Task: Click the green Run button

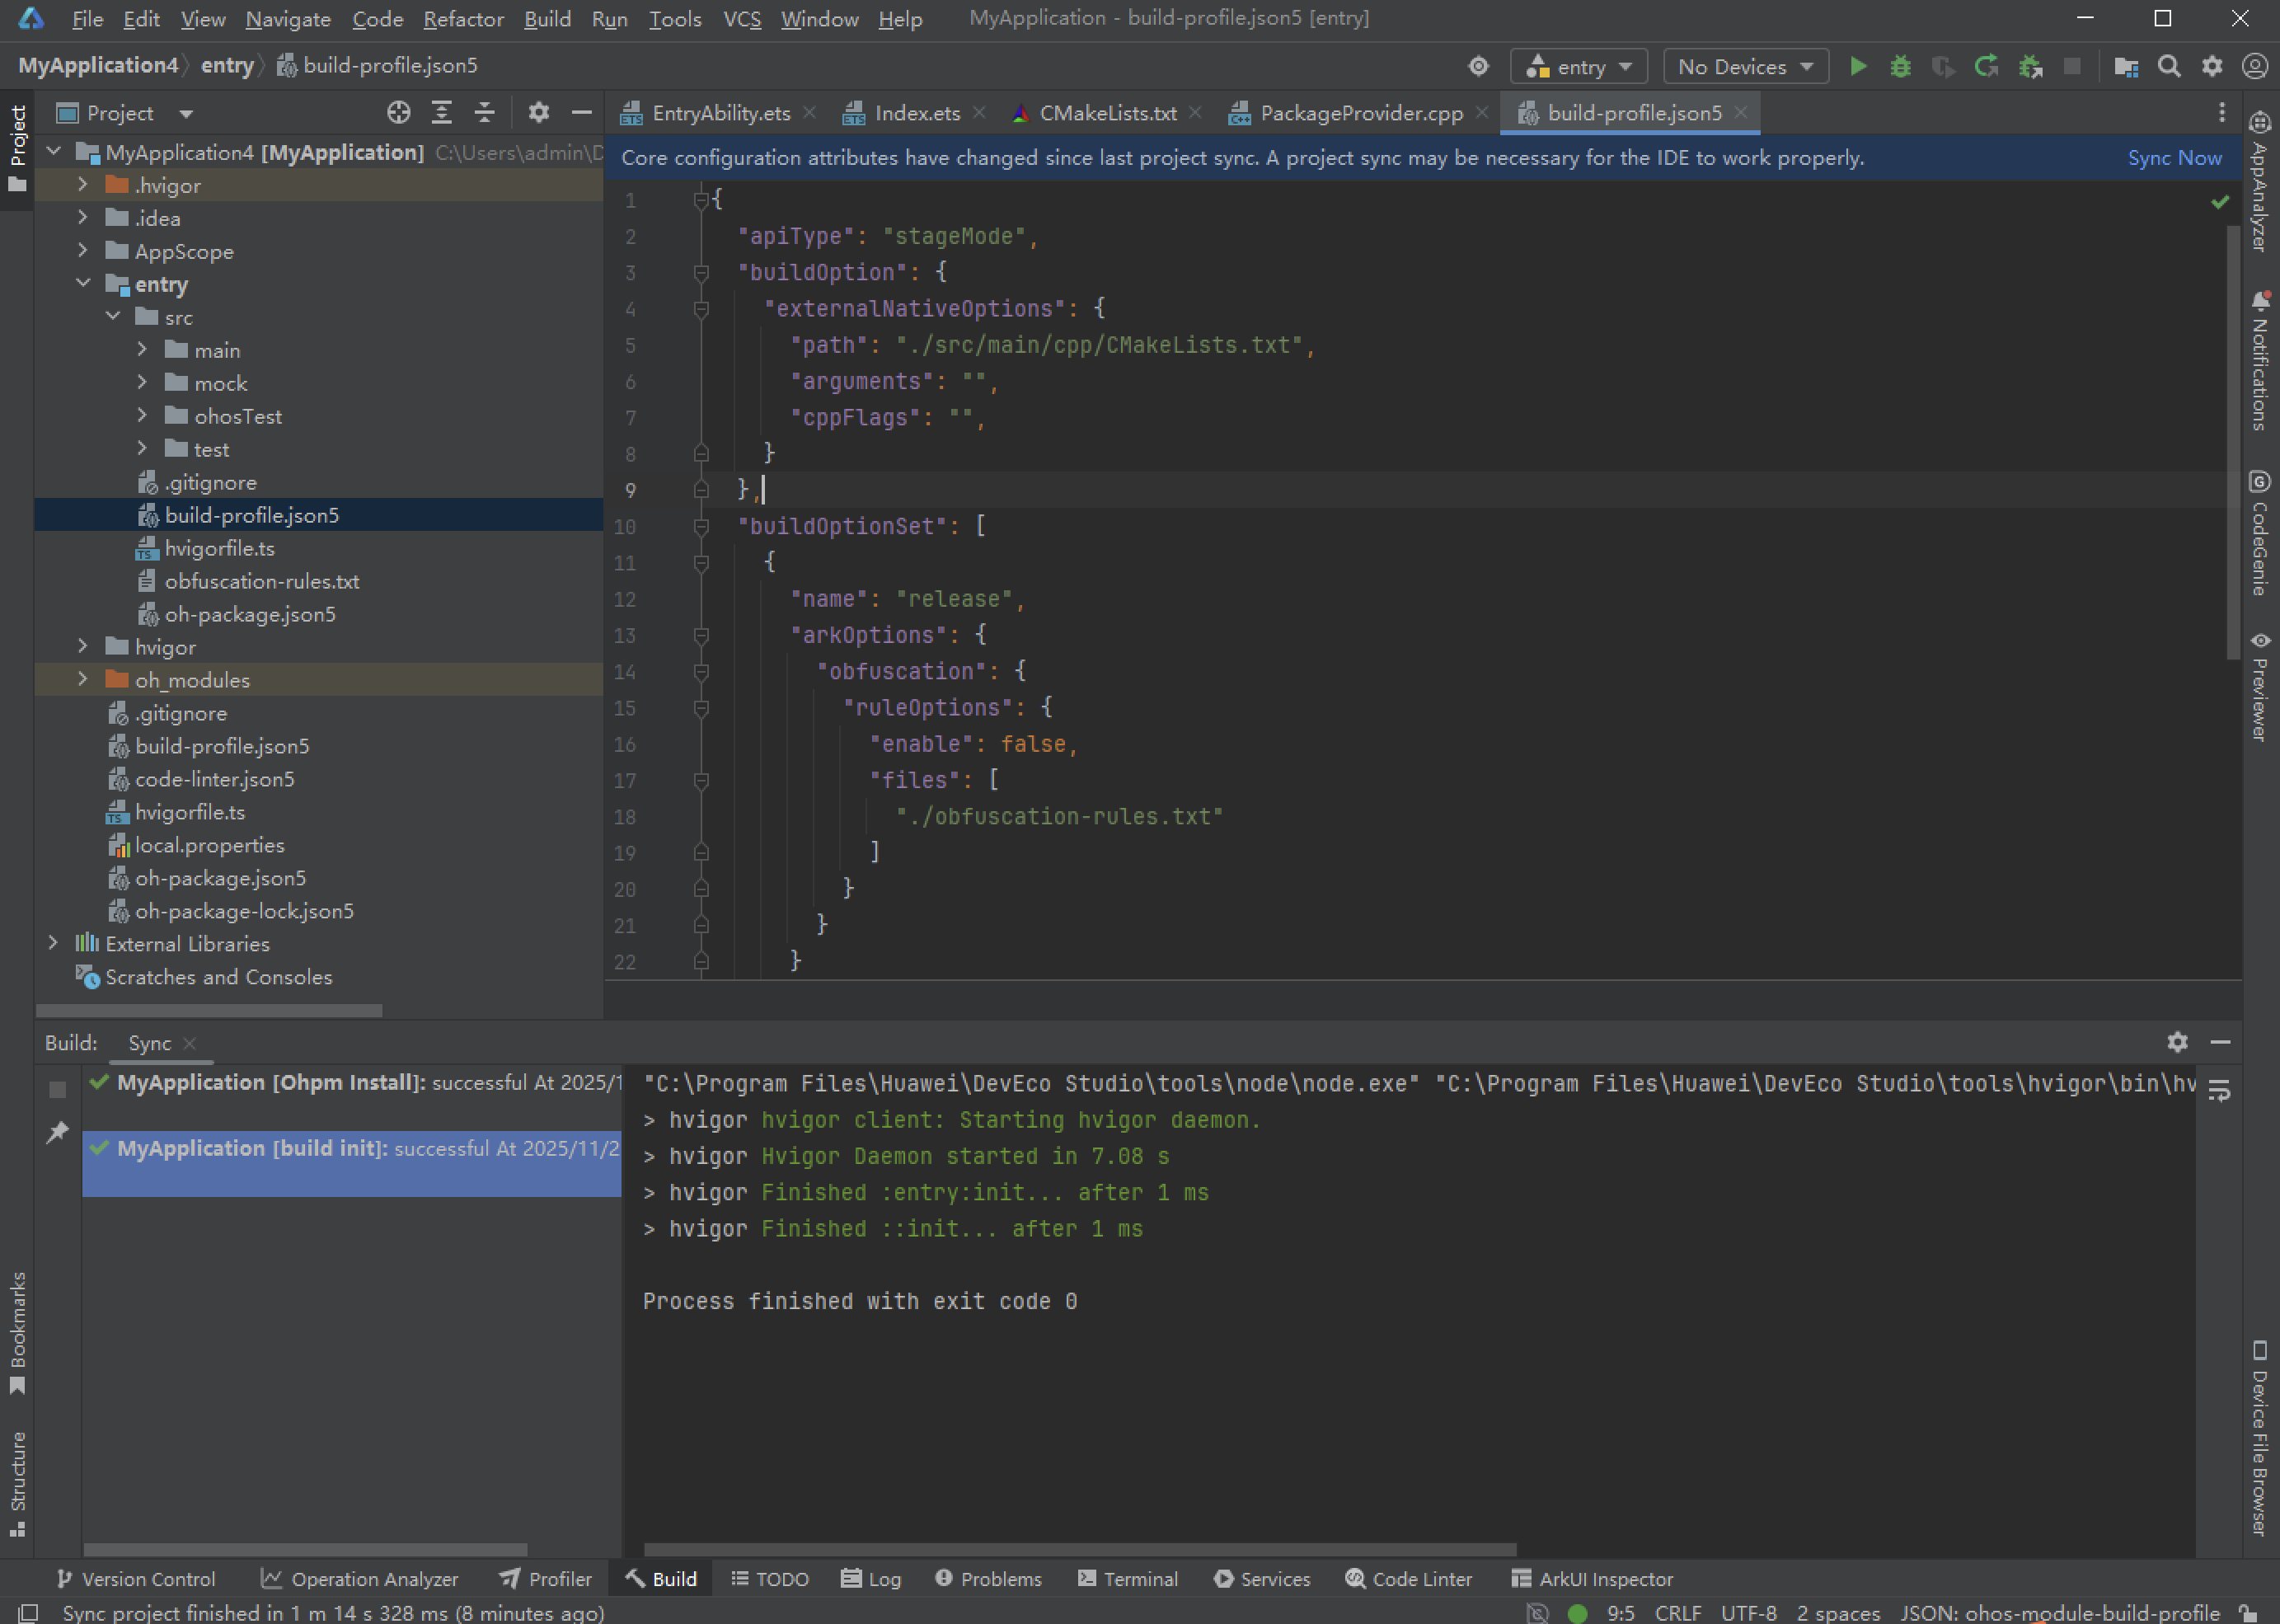Action: 1857,67
